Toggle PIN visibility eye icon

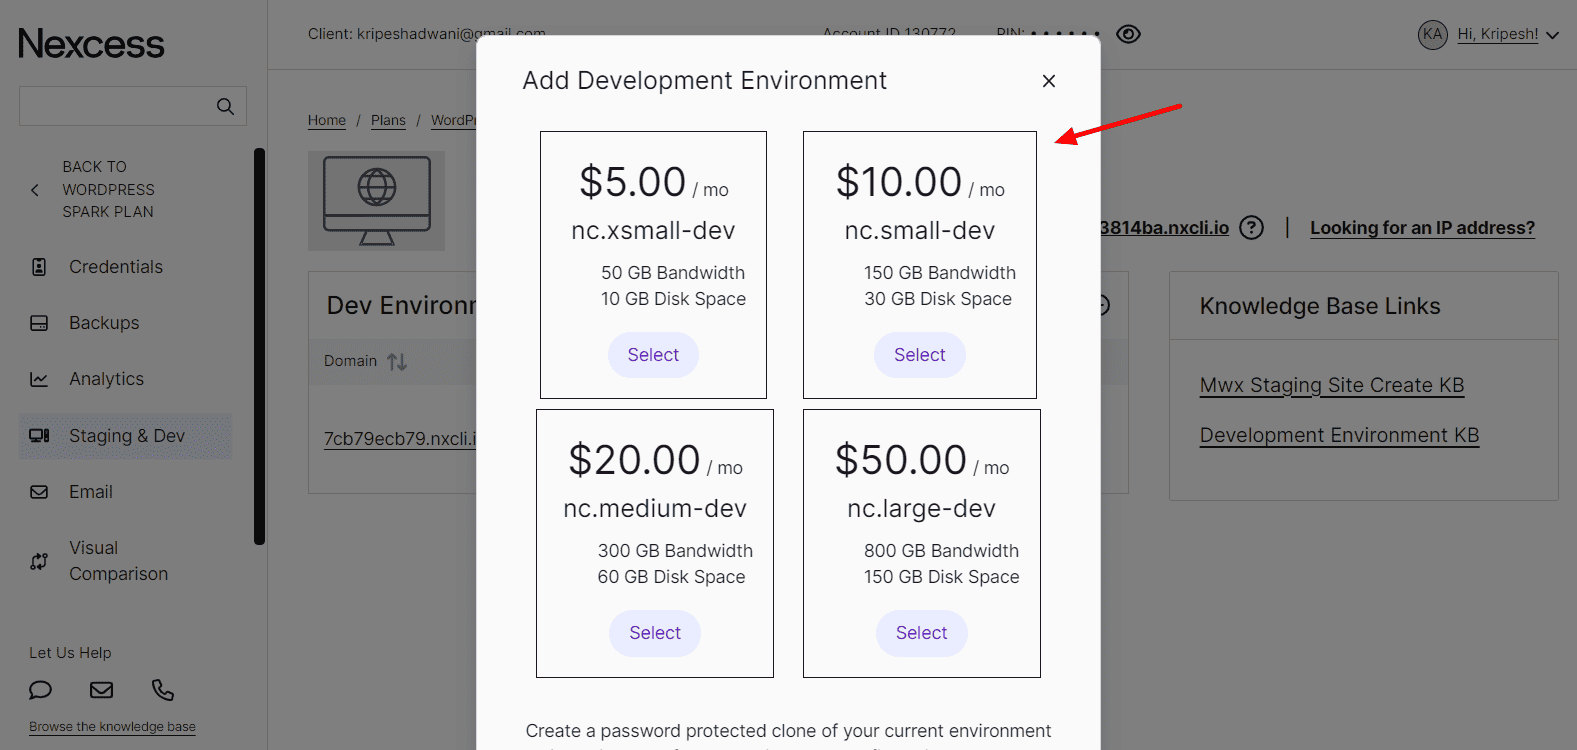click(1128, 34)
